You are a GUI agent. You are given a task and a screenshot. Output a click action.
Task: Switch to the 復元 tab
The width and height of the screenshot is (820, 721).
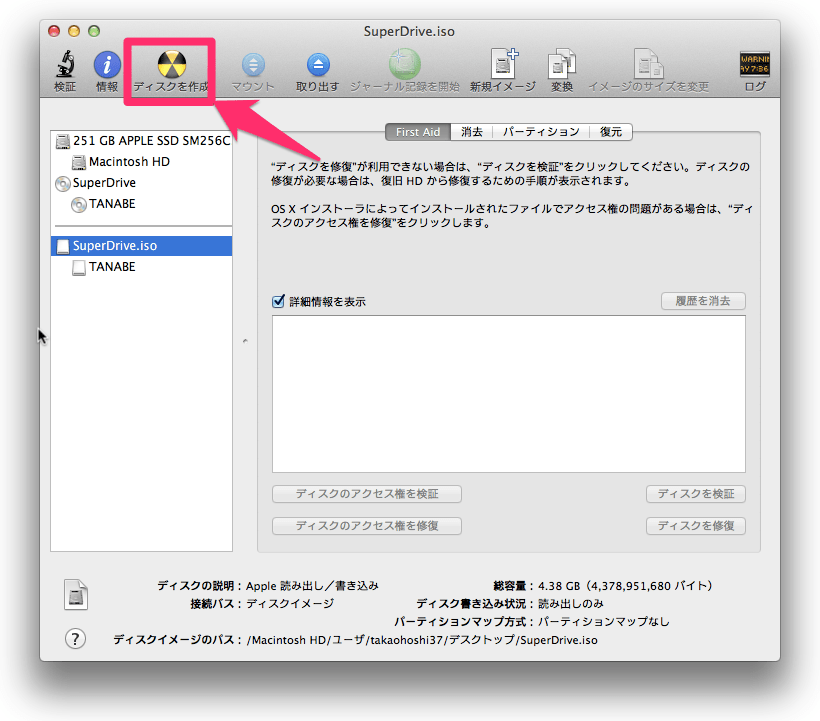(611, 132)
